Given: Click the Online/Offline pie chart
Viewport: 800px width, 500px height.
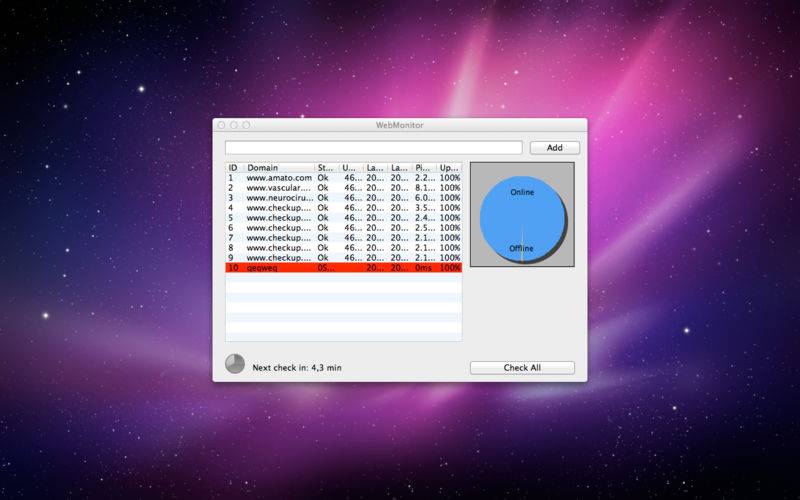Looking at the screenshot, I should point(522,219).
